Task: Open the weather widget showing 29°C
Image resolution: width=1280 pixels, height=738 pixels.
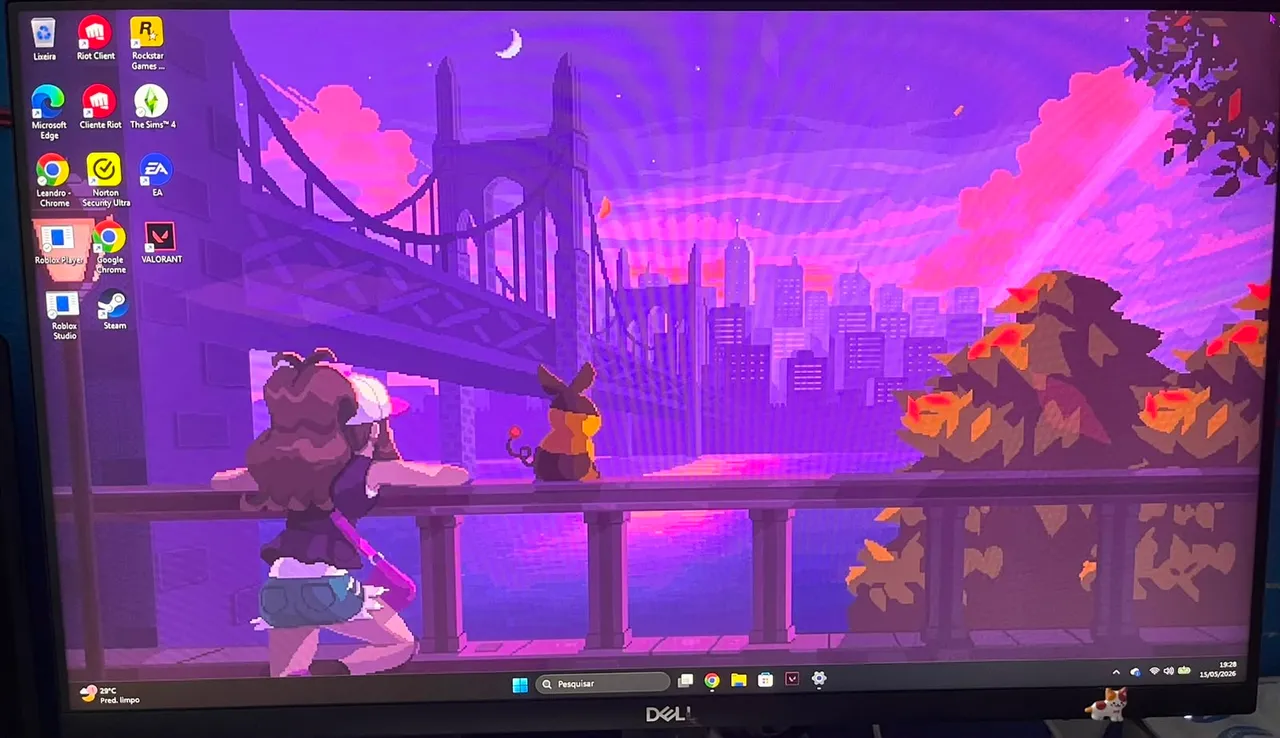Action: click(109, 695)
